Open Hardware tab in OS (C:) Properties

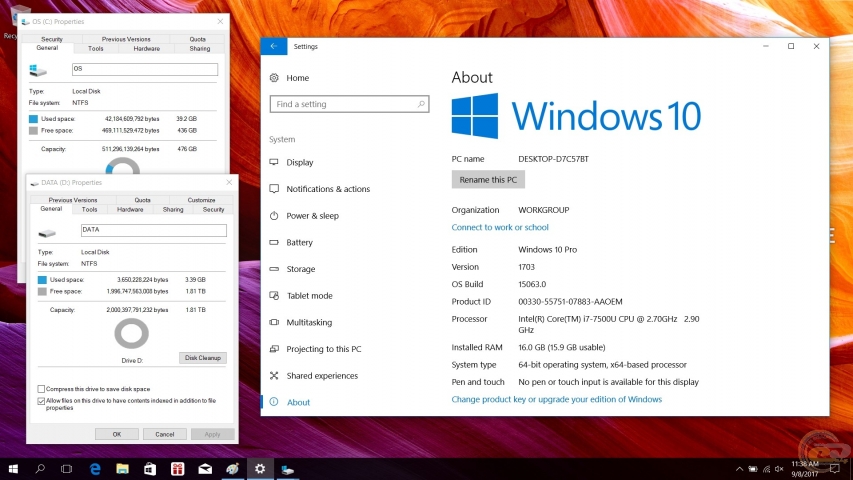(147, 48)
